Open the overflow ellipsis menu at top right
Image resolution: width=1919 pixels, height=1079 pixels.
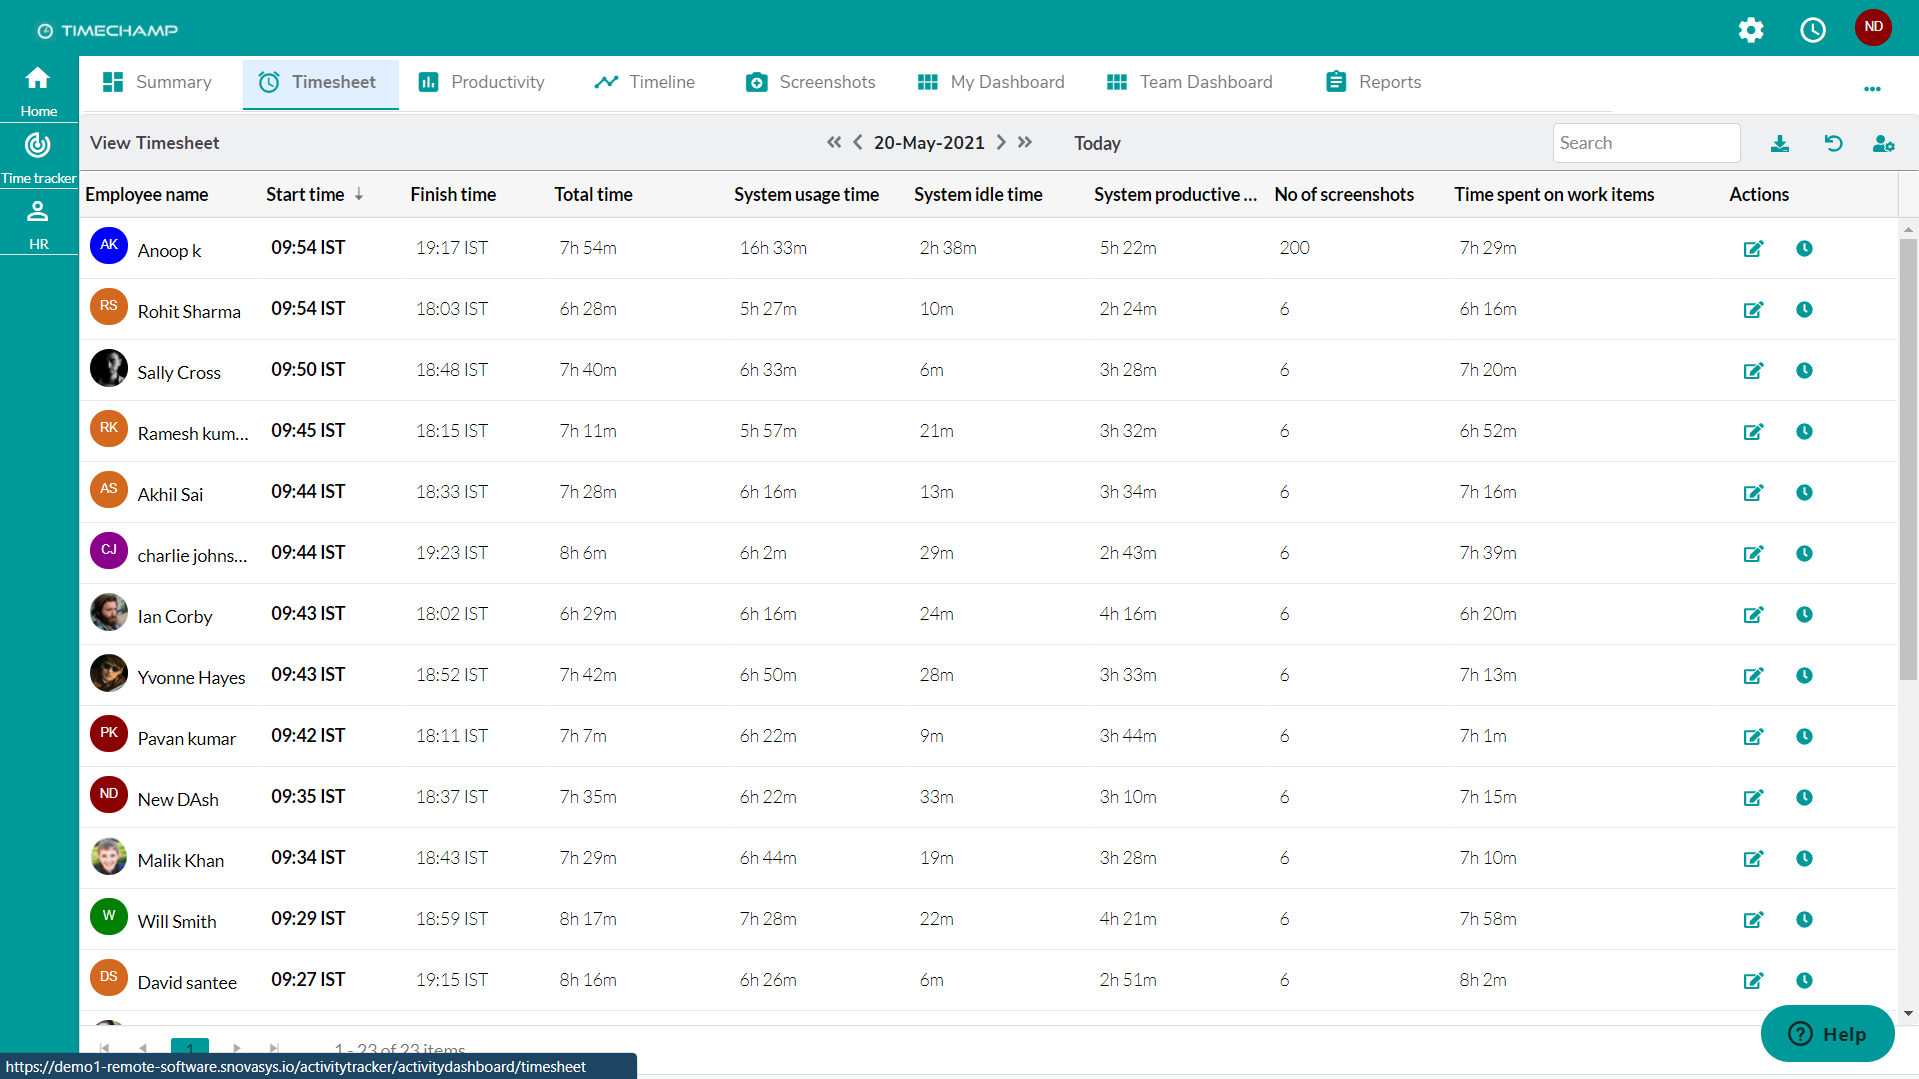(x=1872, y=89)
